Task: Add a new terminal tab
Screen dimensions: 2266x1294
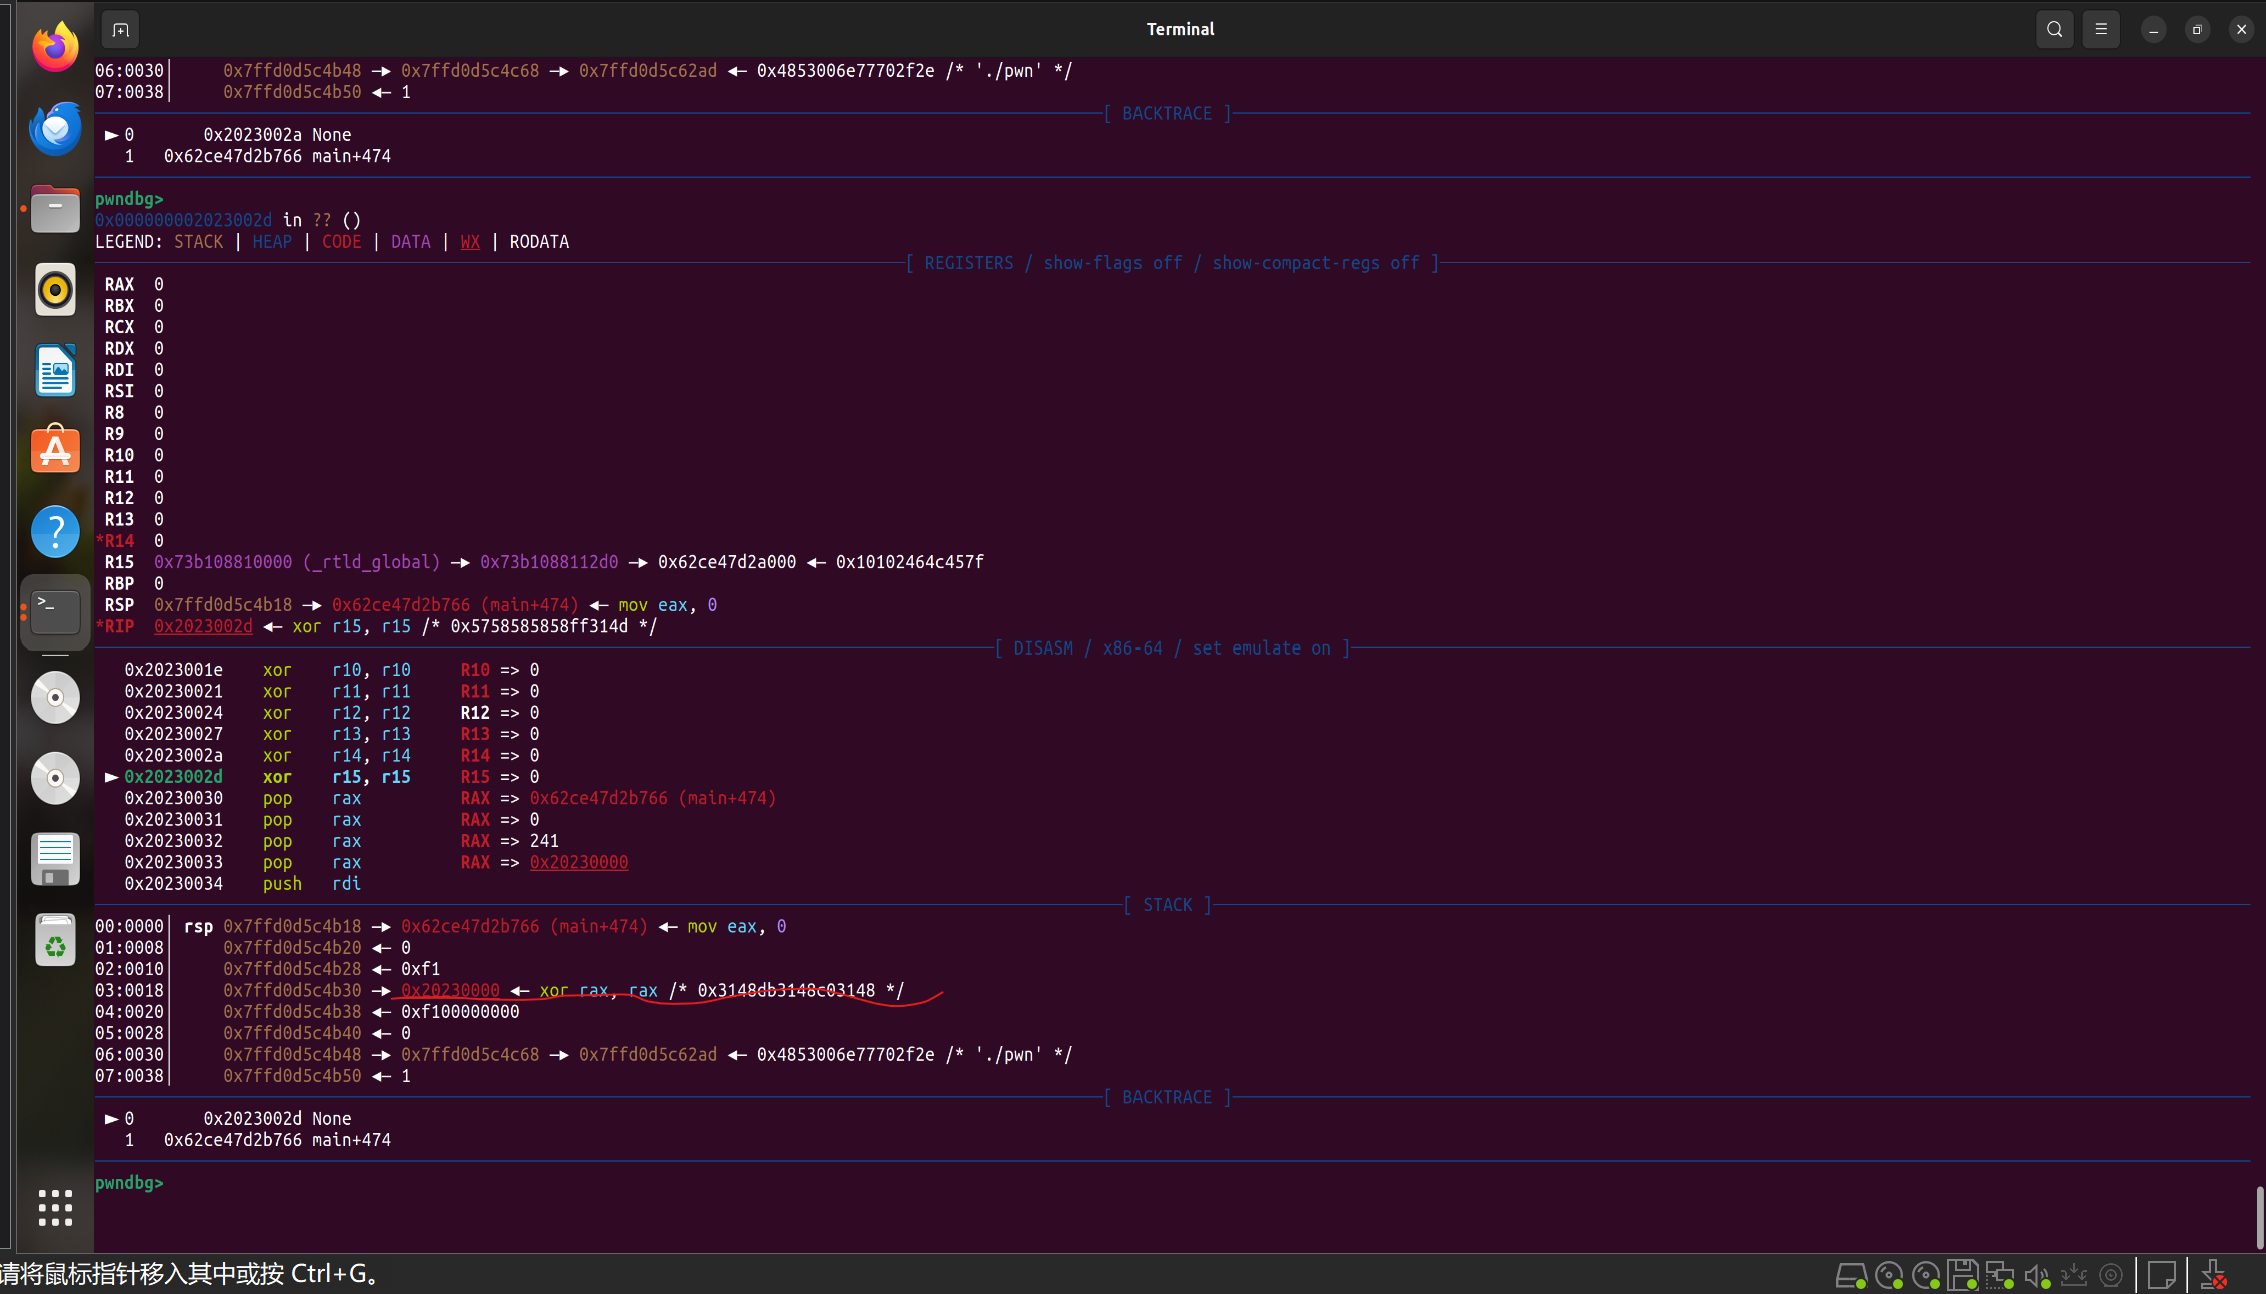Action: [x=120, y=30]
